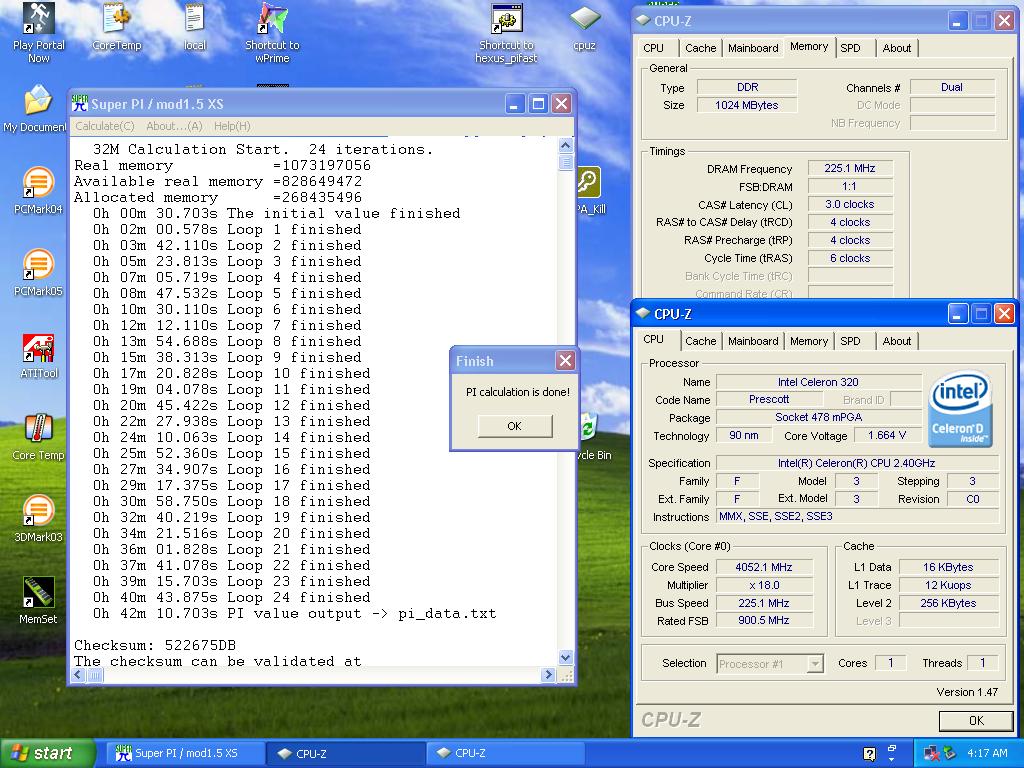Click the Channels # Dual field
Screen dimensions: 1024x768
click(952, 87)
